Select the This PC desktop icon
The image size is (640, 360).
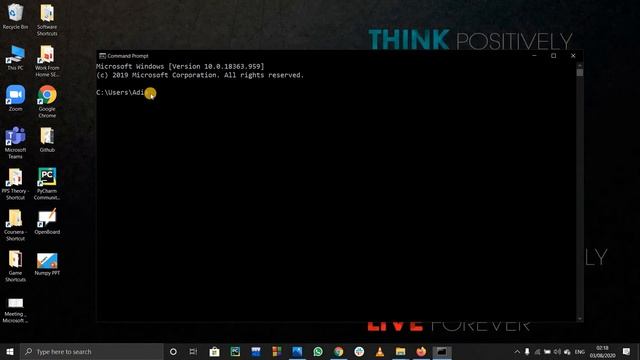click(x=15, y=58)
